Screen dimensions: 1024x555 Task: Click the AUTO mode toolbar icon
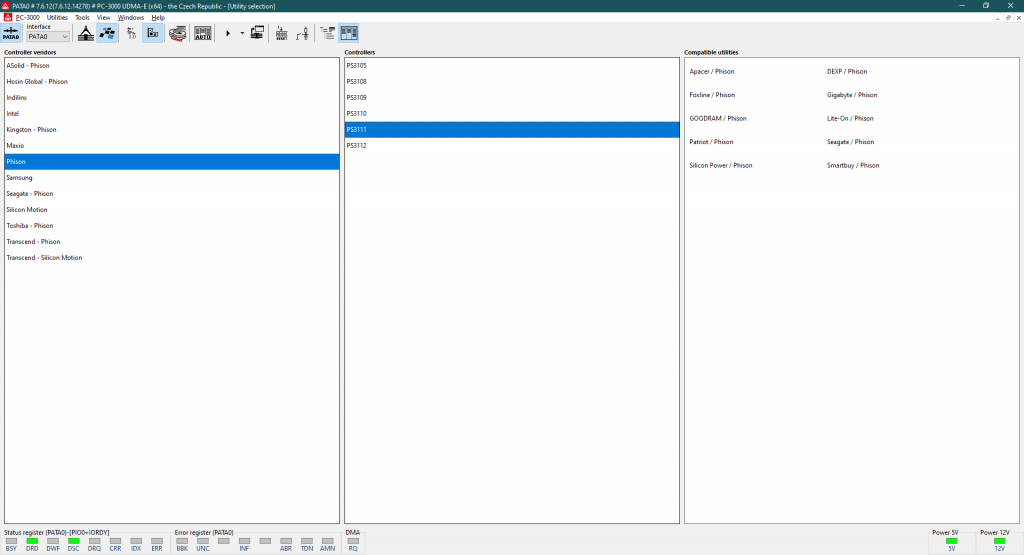click(203, 33)
